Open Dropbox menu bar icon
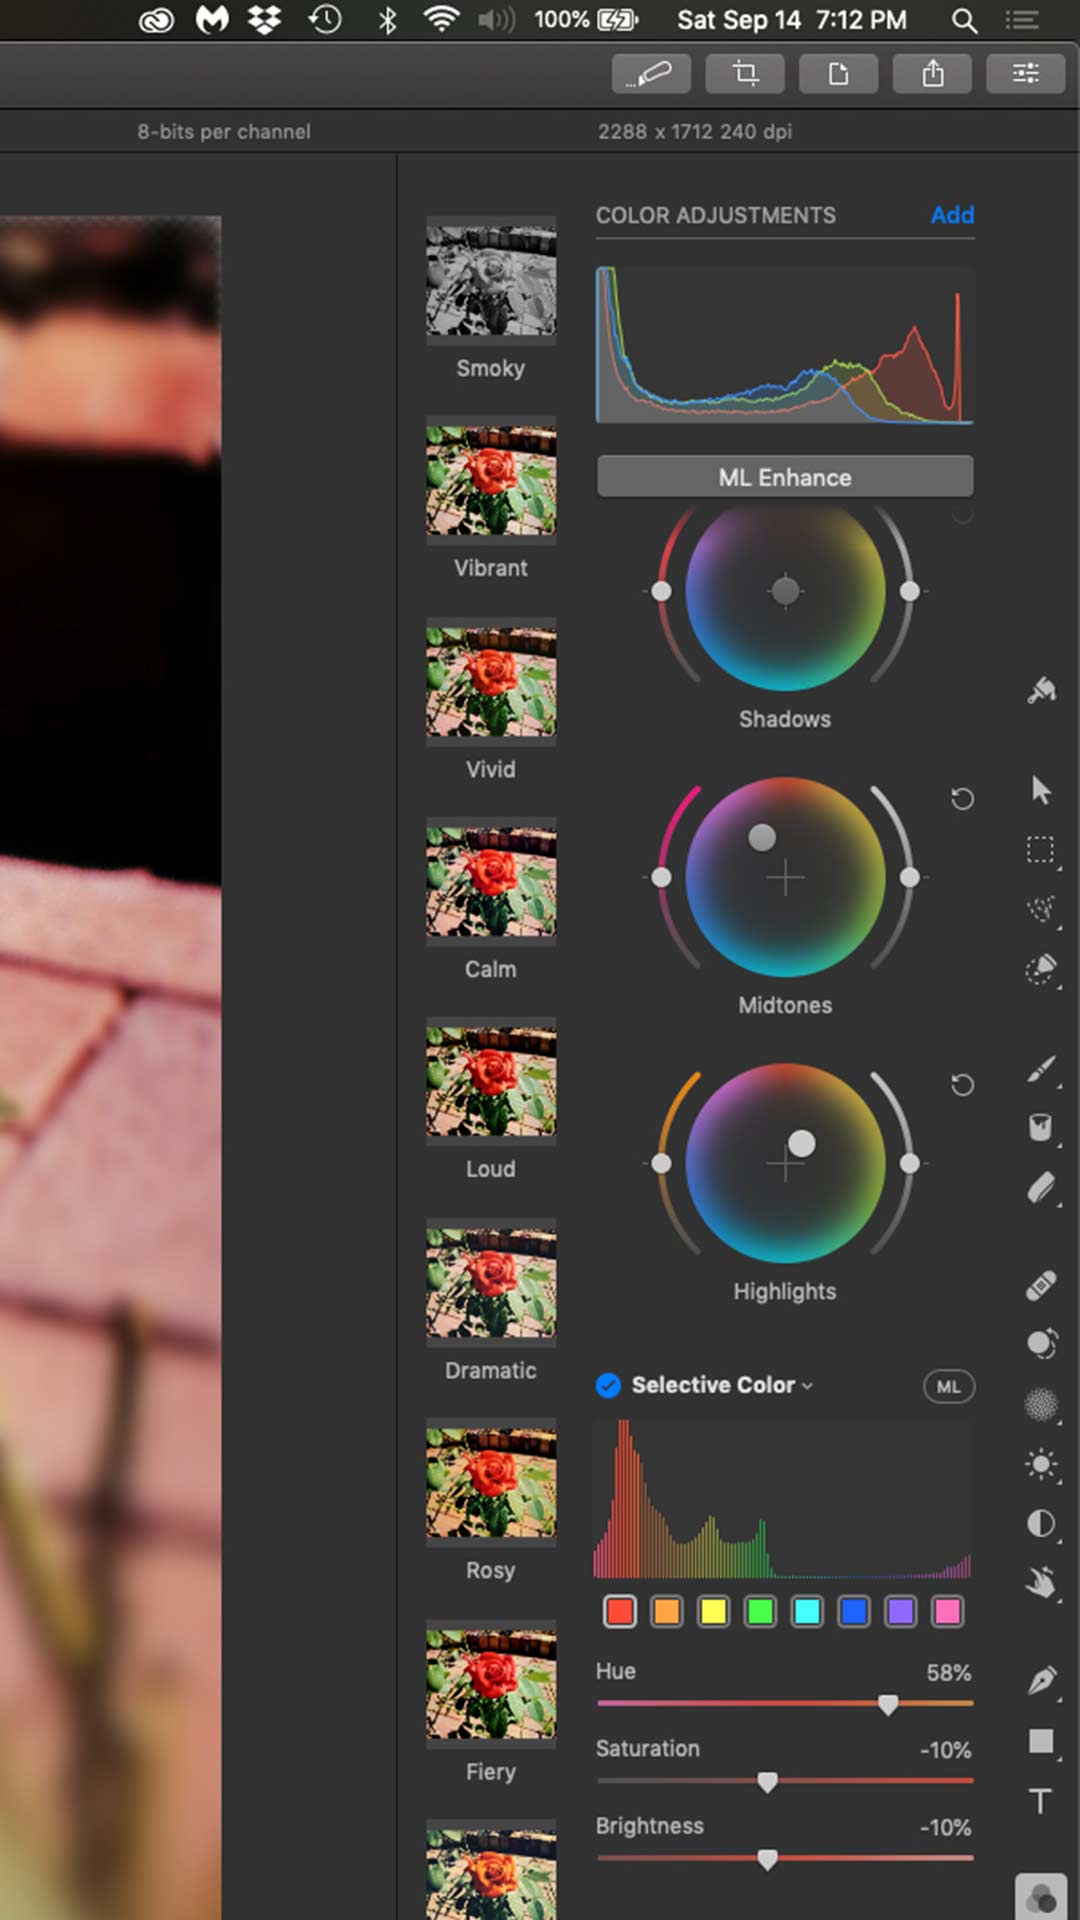Viewport: 1080px width, 1920px height. 265,20
